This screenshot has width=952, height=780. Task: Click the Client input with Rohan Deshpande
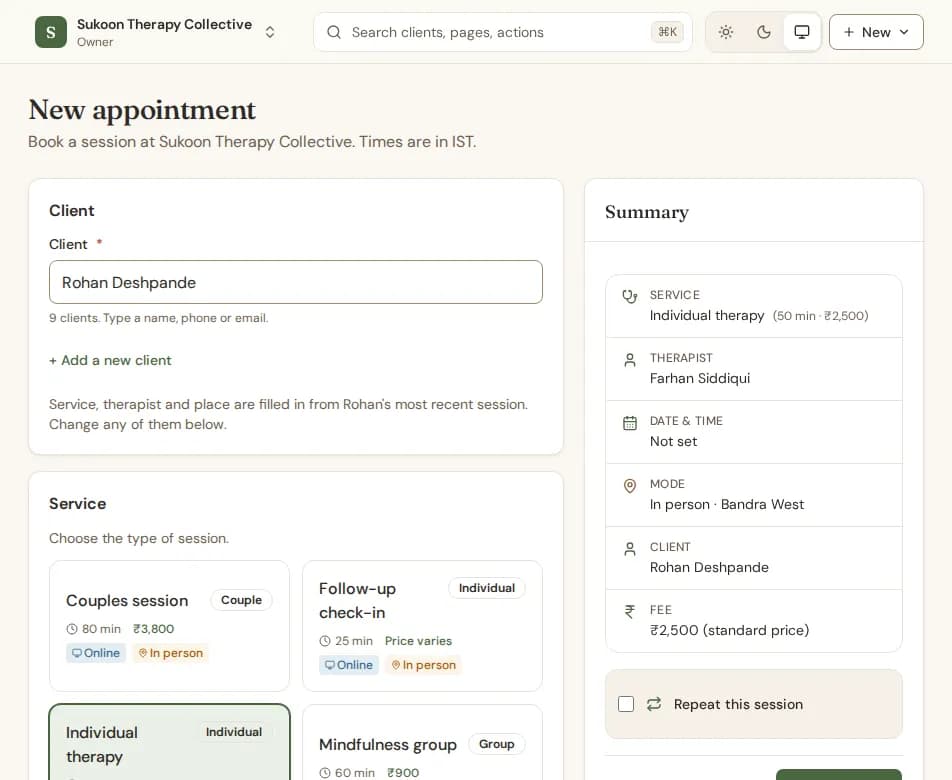tap(296, 282)
